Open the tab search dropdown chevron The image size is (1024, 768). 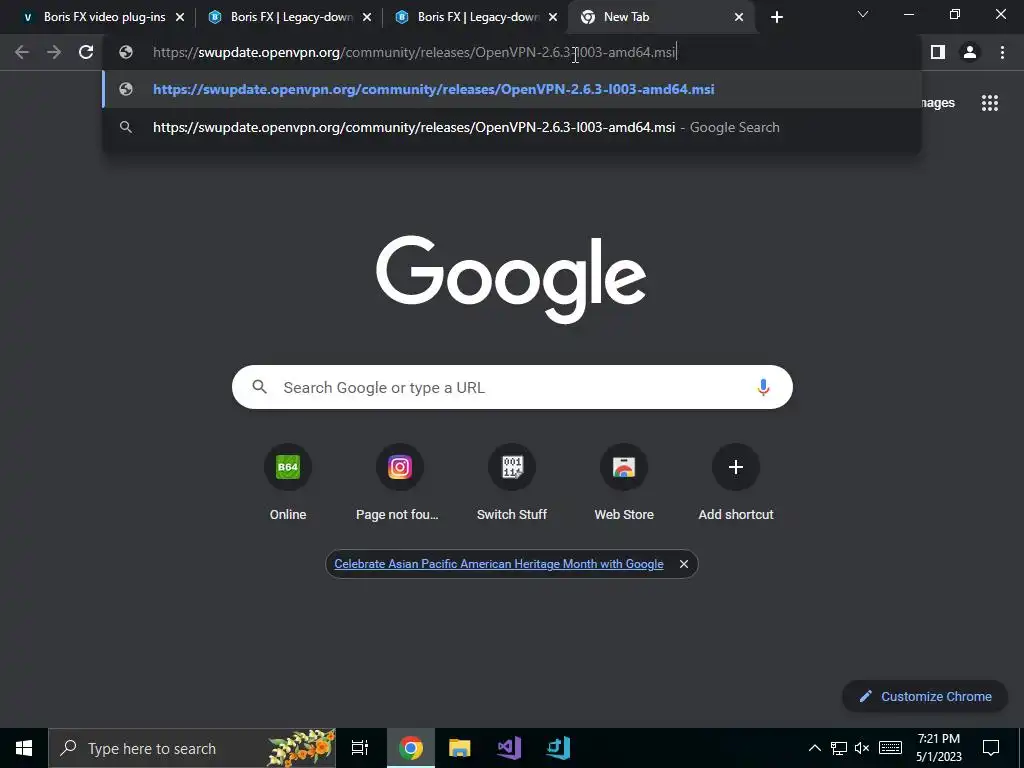pos(863,14)
